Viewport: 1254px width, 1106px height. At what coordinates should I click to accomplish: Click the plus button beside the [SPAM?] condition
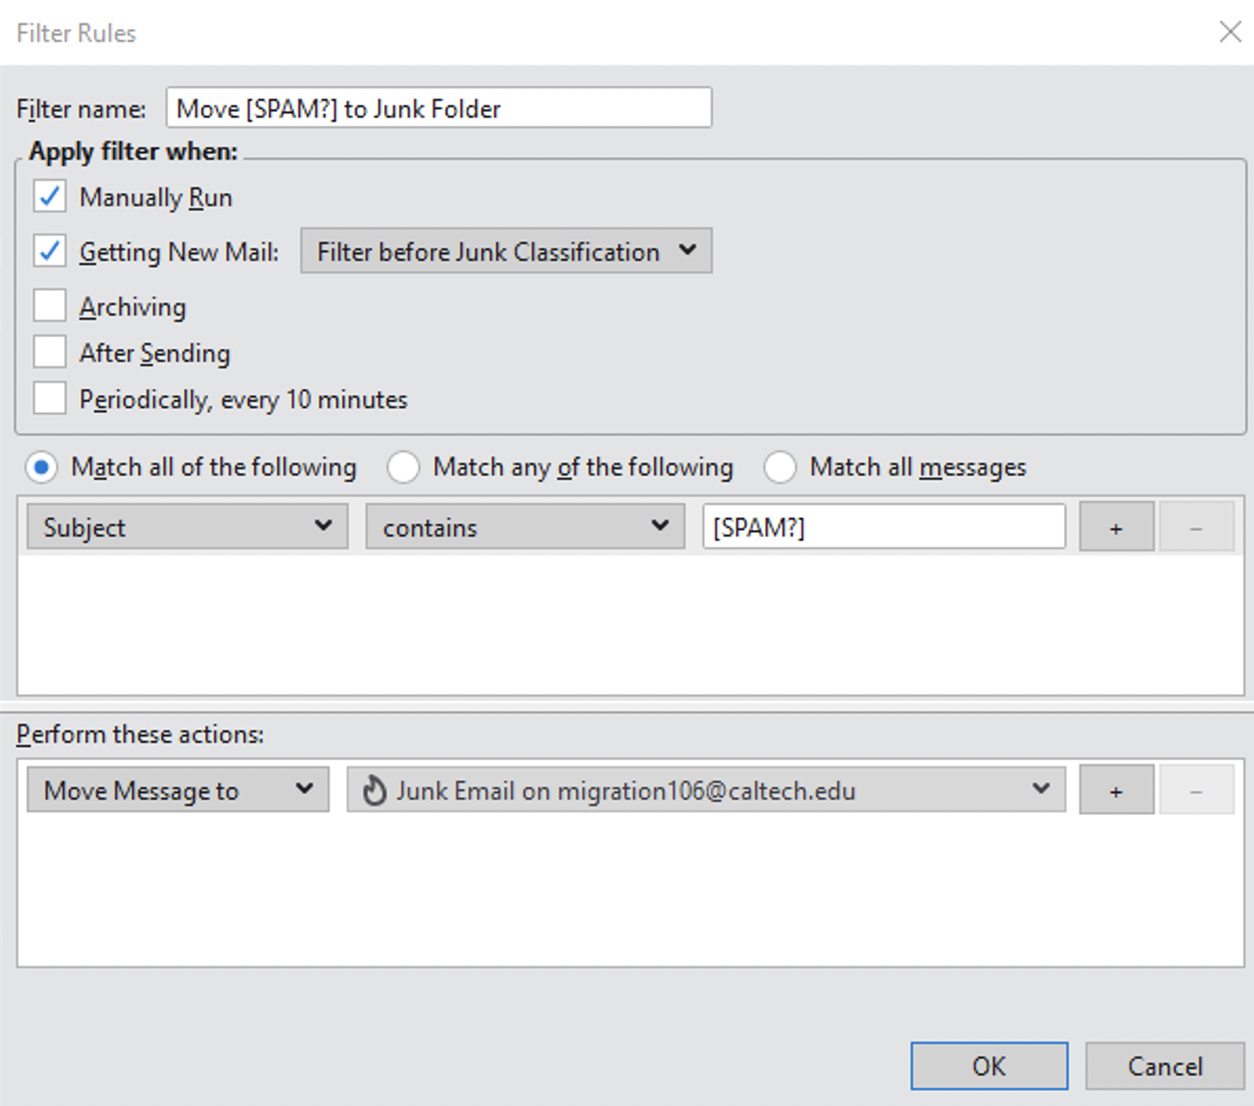point(1116,528)
